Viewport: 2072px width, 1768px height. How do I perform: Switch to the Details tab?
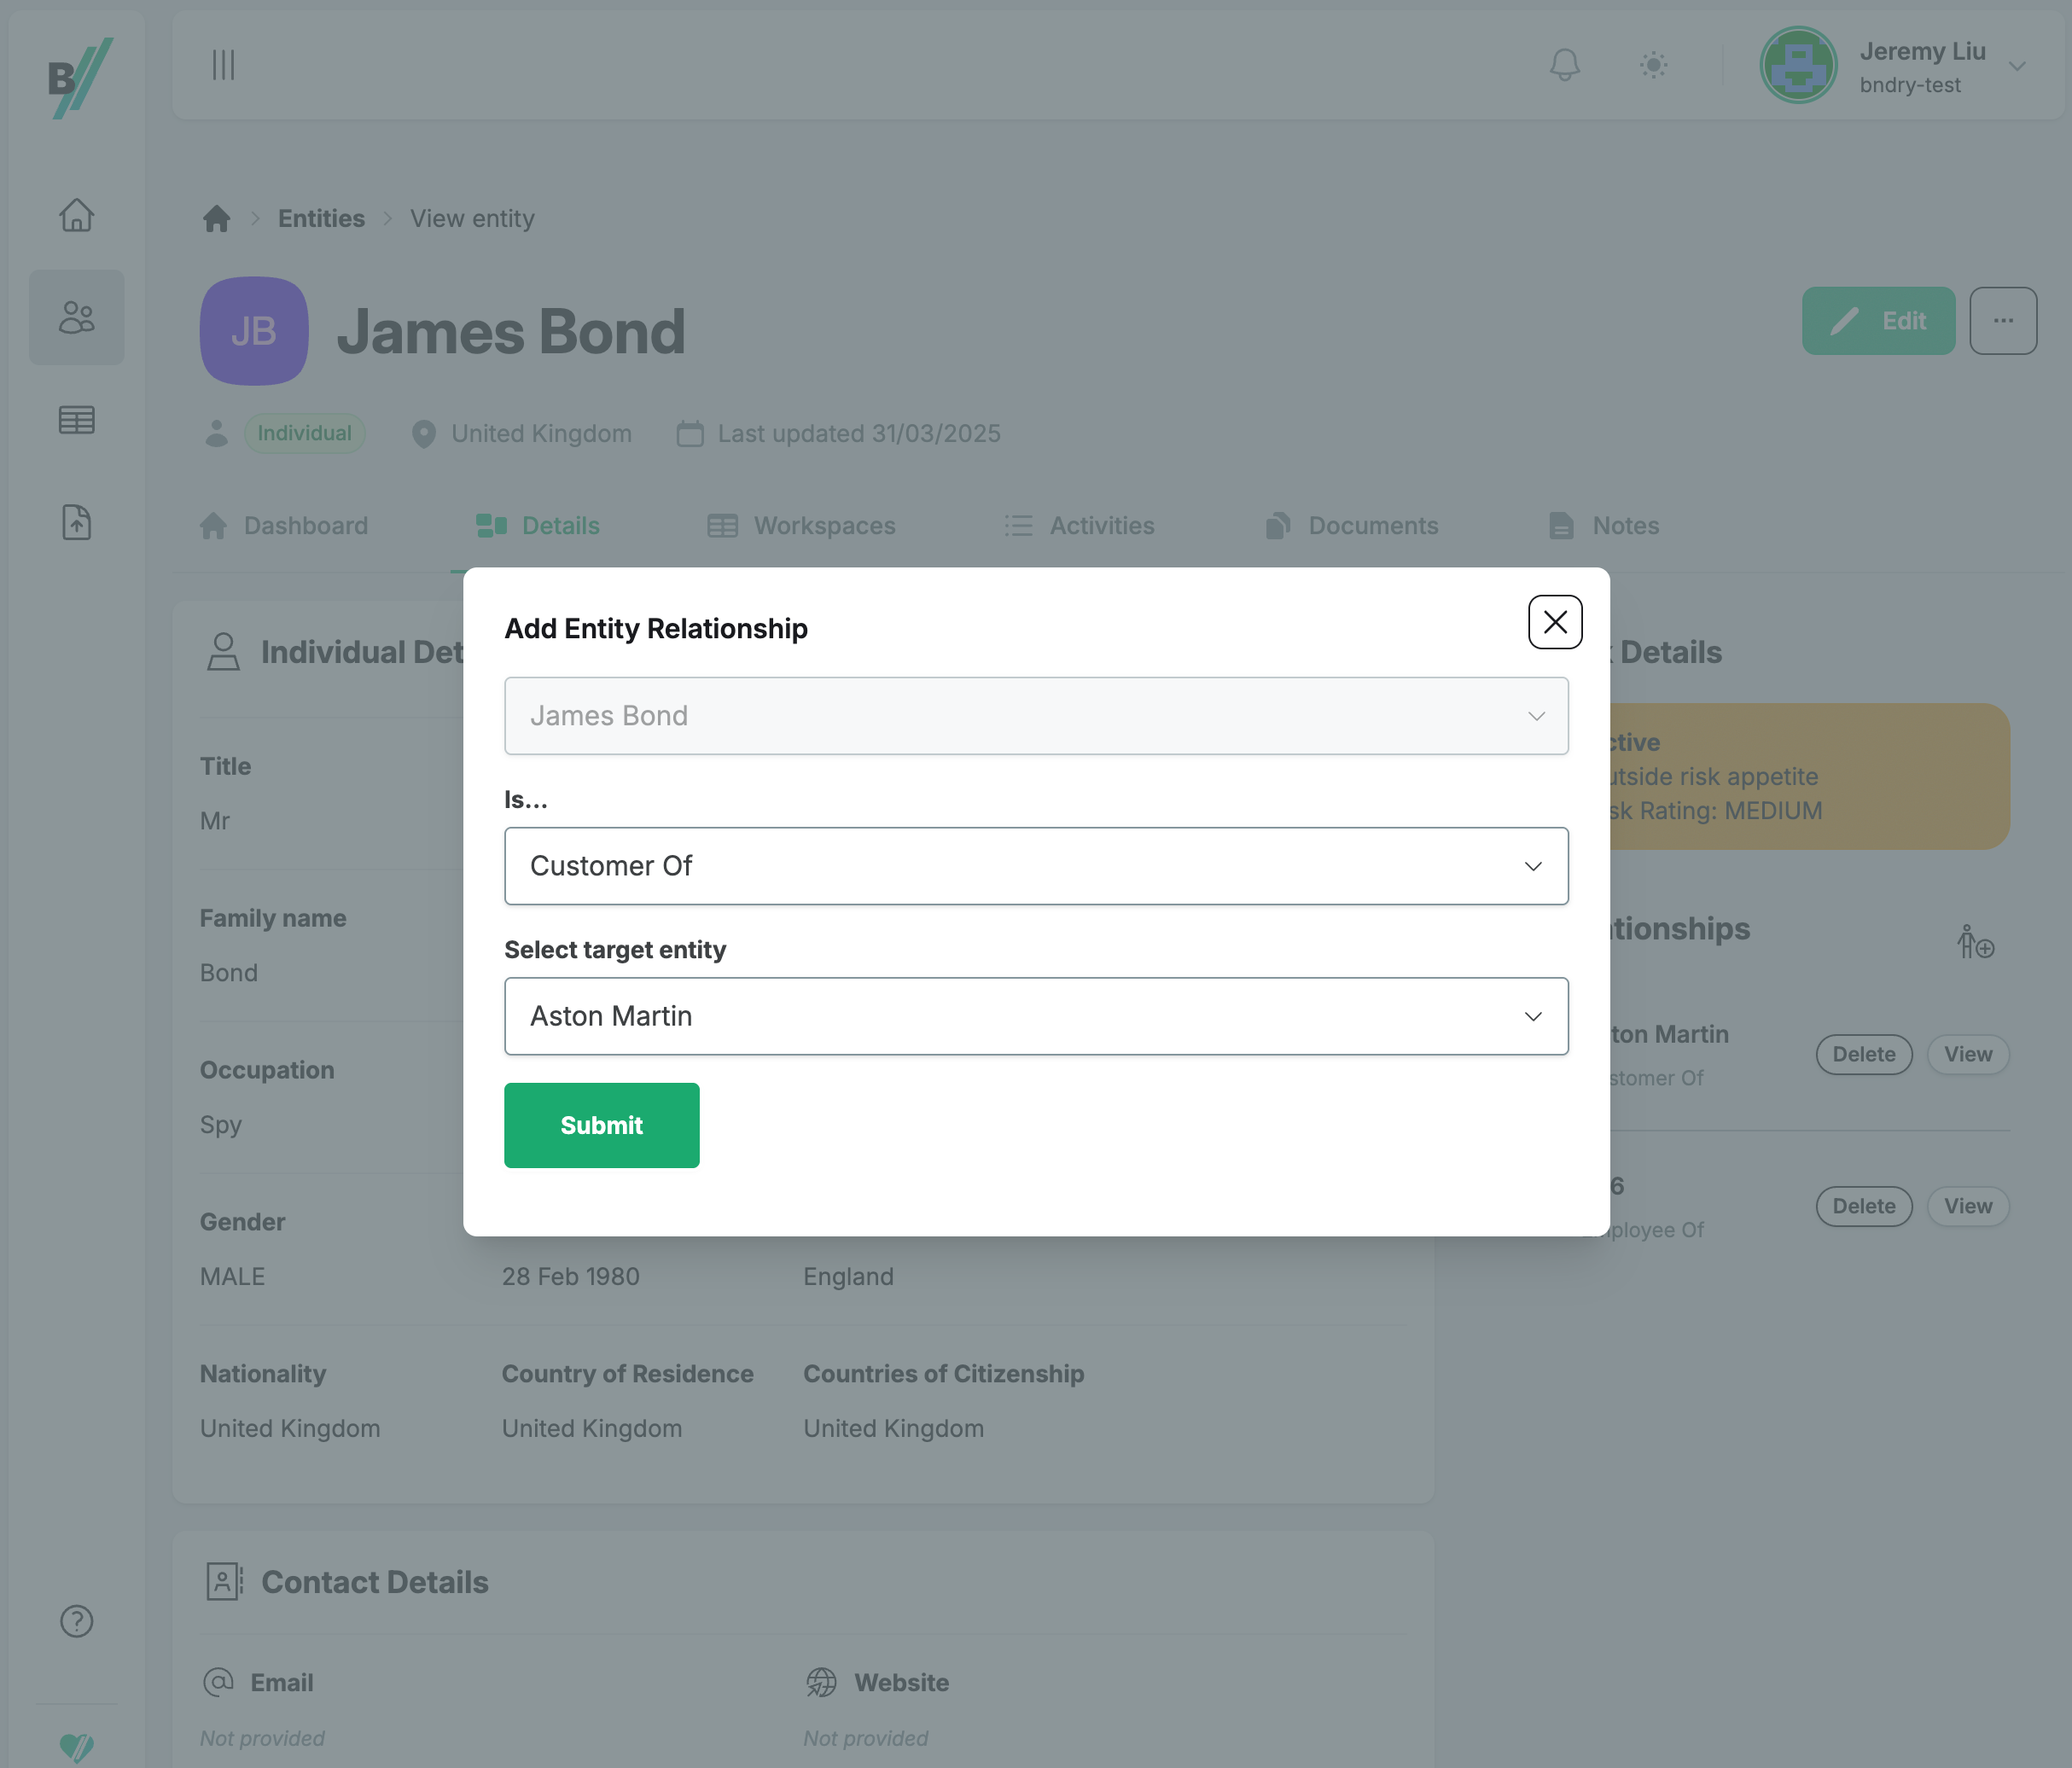pos(538,526)
